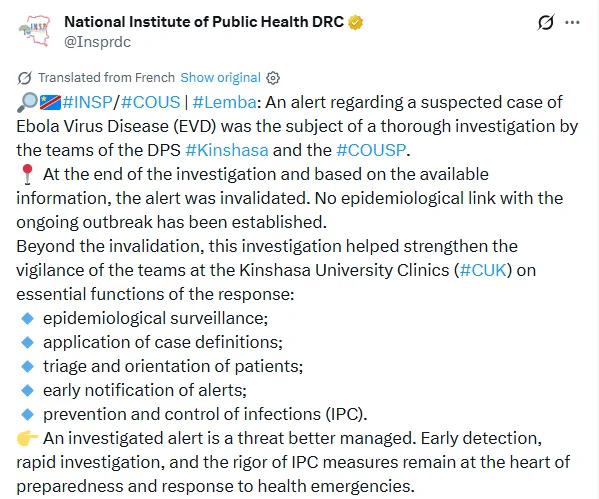Click the magnifying glass emoji

coord(28,102)
